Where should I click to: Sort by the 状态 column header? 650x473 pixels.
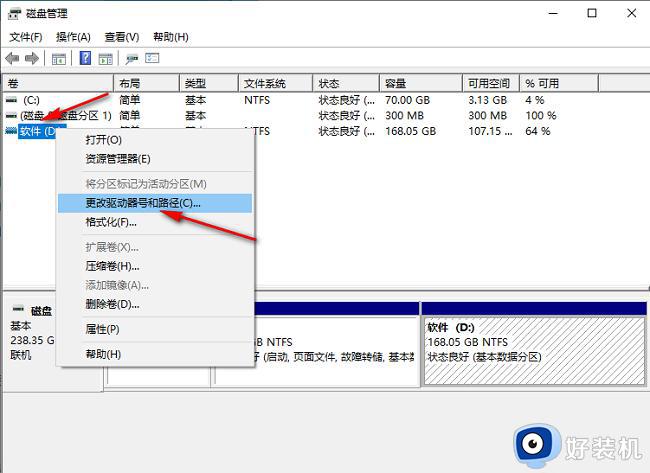pyautogui.click(x=346, y=83)
